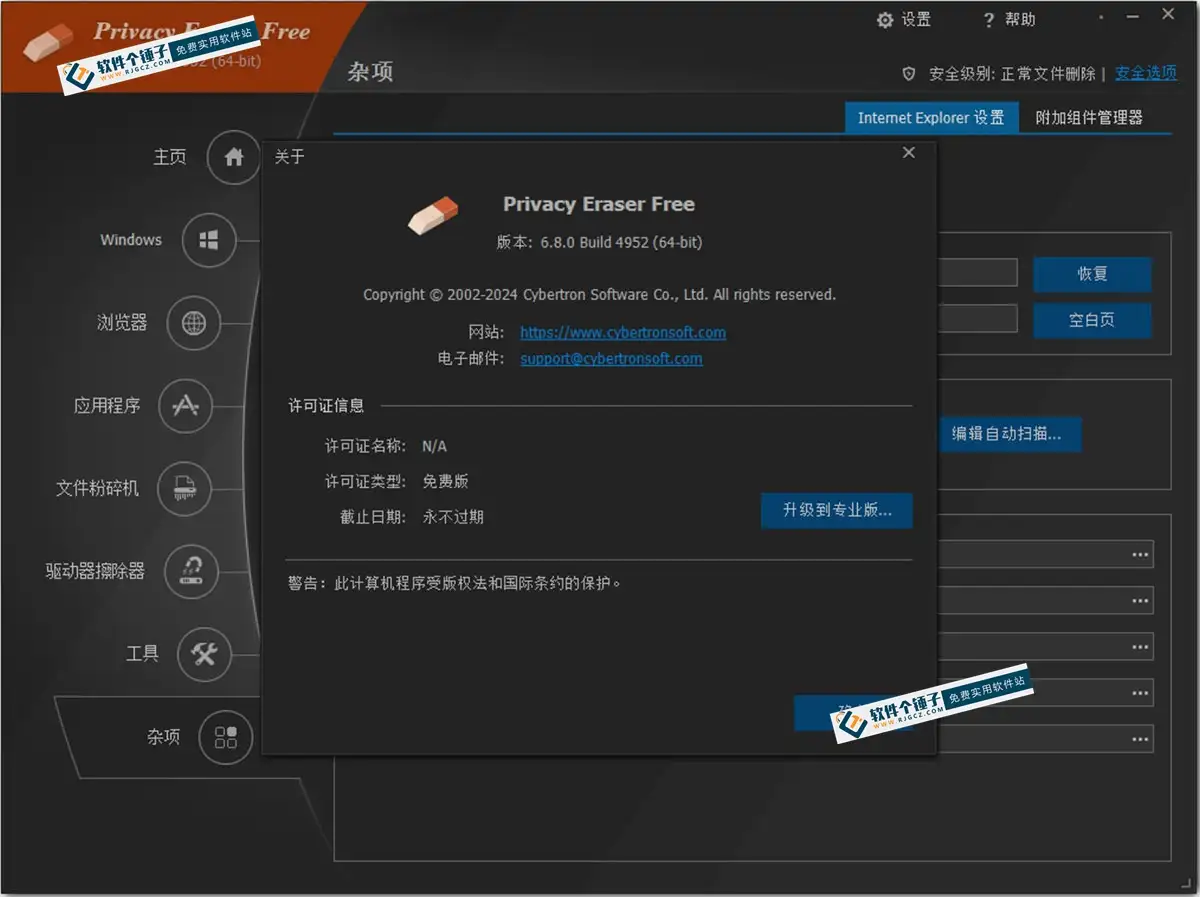Click the 许可证类型 value 免费版
The width and height of the screenshot is (1200, 897).
click(445, 481)
